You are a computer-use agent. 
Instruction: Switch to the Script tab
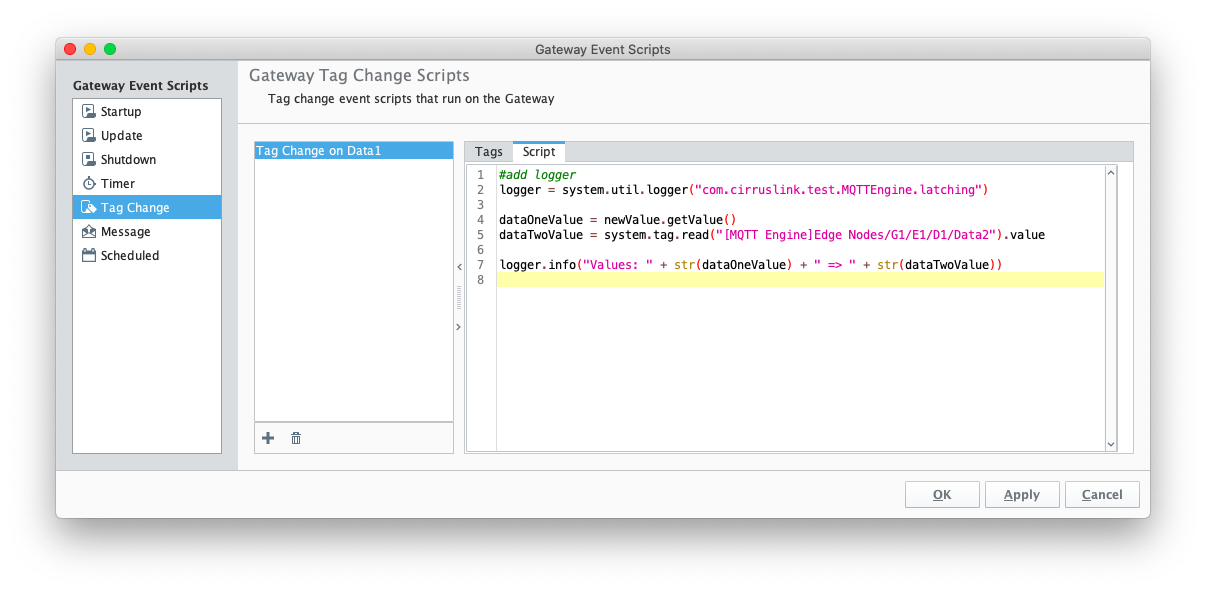[x=539, y=152]
